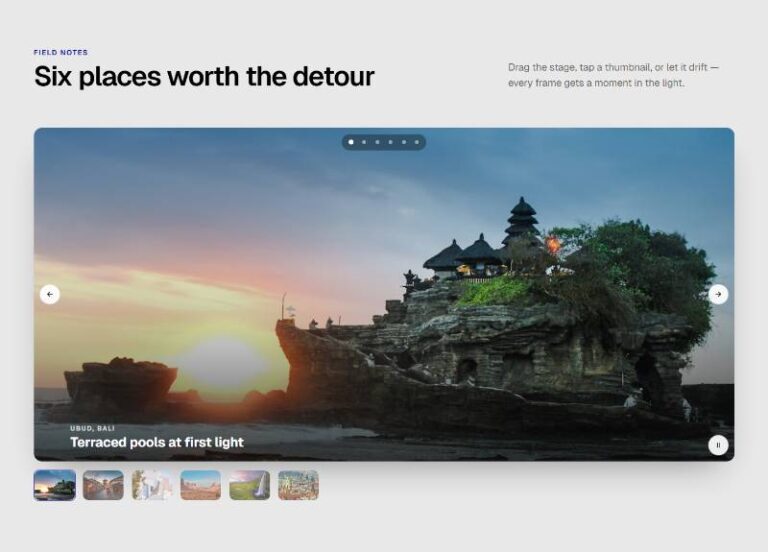768x552 pixels.
Task: Click the 'Six places worth the detour' heading
Action: (204, 76)
